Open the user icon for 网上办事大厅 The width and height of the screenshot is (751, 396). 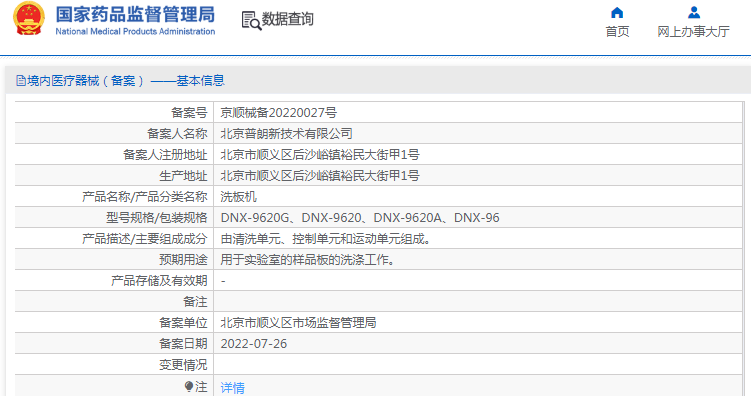tap(694, 12)
